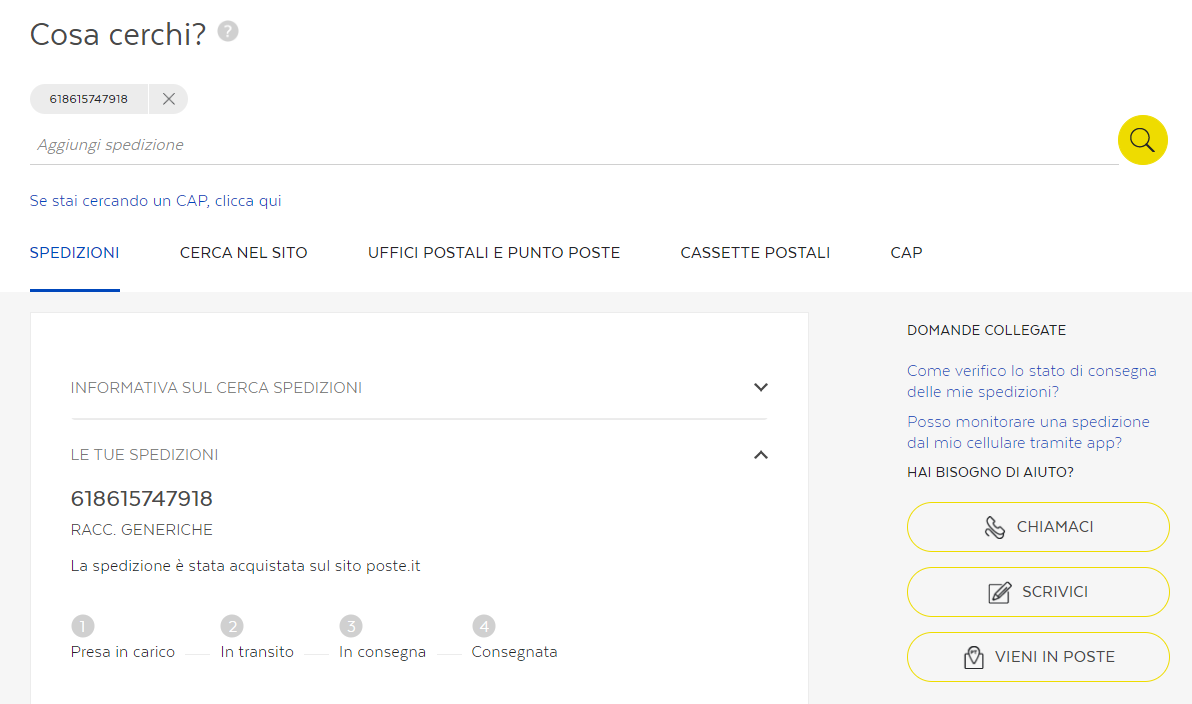Click the VIENI IN POSTE button
Screen dimensions: 1192x704
[1038, 657]
